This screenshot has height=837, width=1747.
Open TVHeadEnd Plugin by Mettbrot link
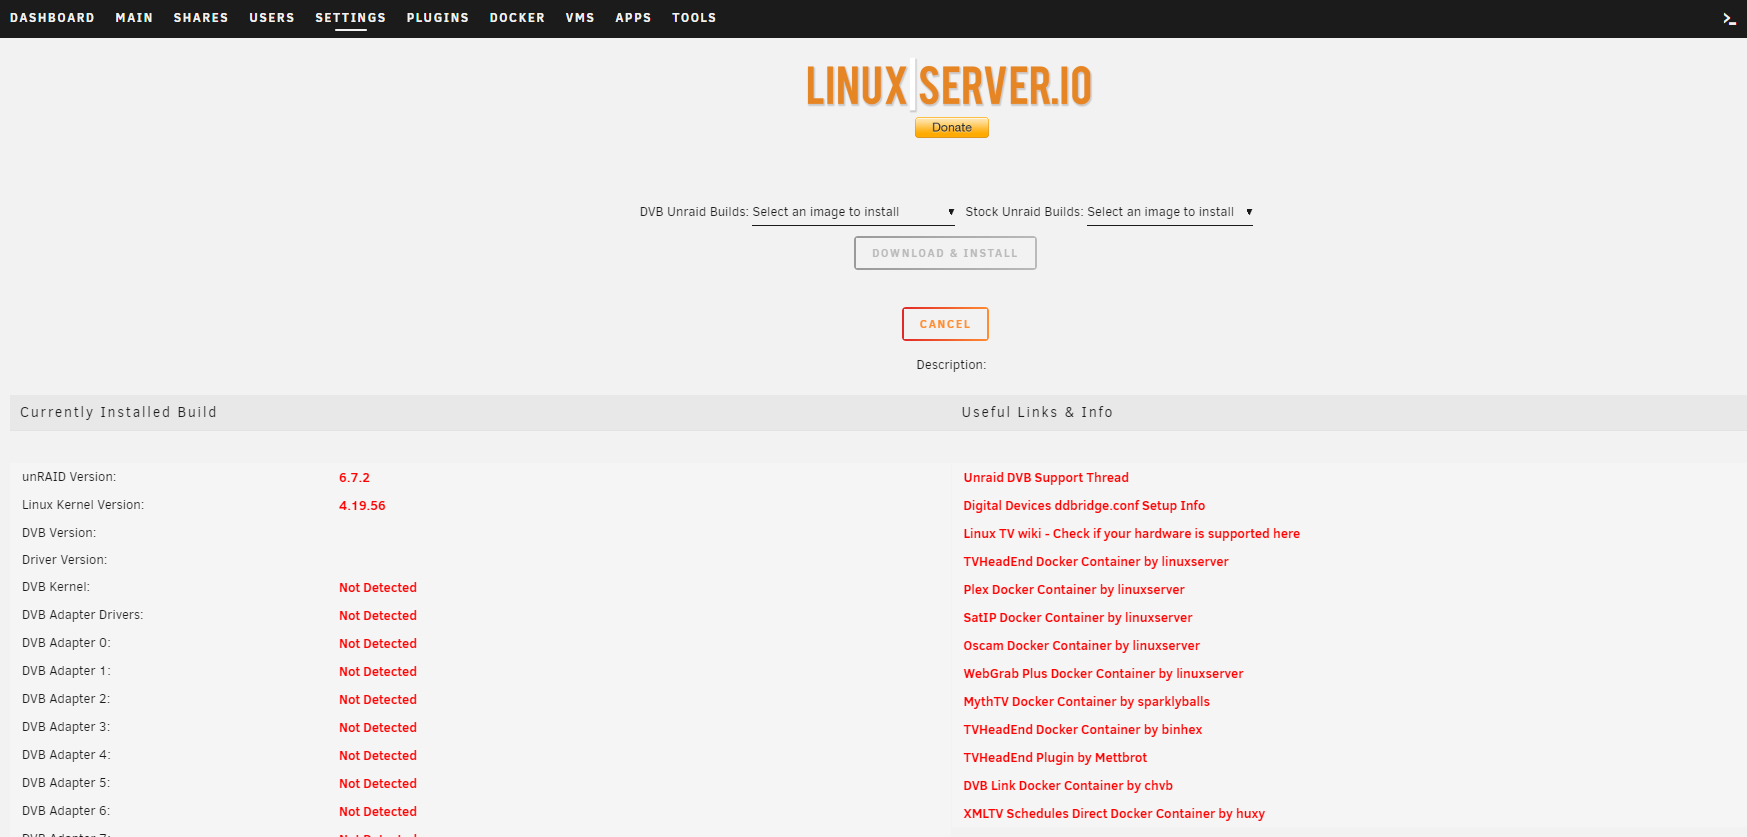click(1055, 758)
